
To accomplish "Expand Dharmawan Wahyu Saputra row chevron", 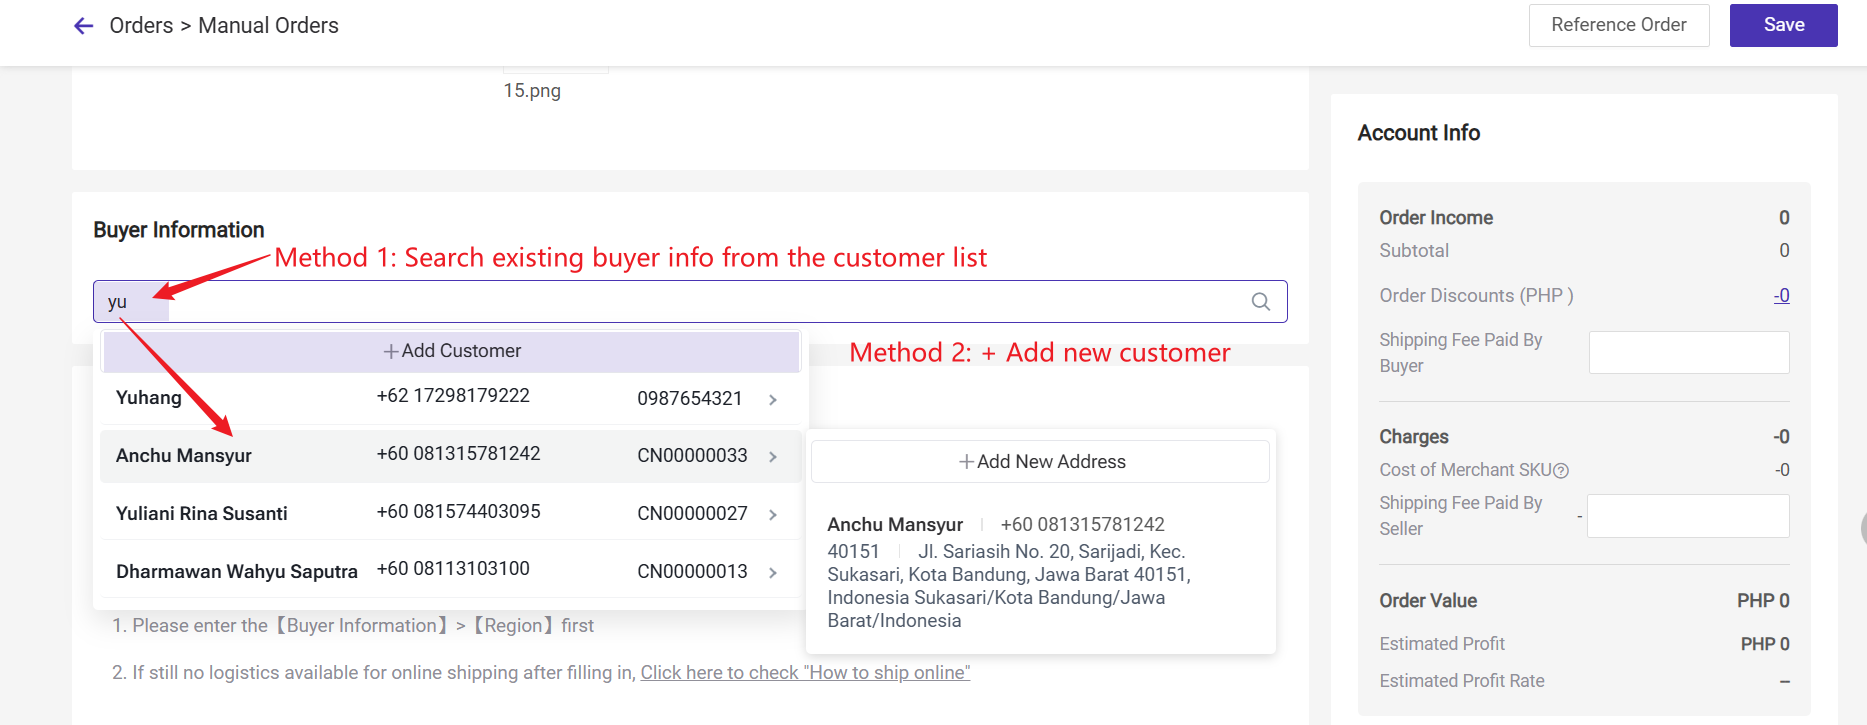I will point(773,573).
